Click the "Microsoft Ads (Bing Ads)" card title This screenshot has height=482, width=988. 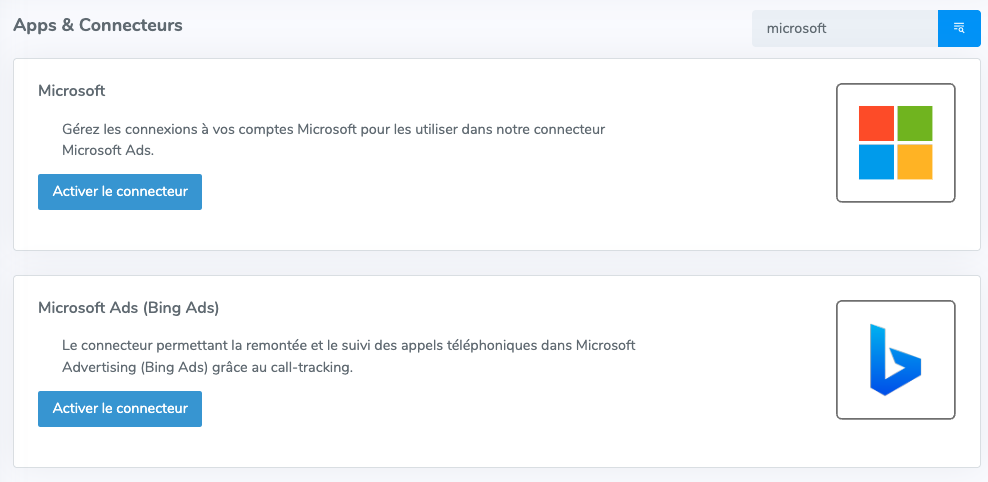click(x=128, y=308)
